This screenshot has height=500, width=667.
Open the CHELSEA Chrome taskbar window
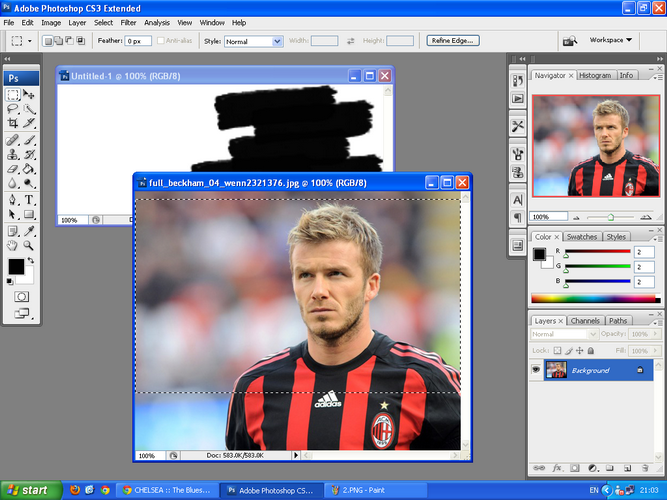(167, 490)
